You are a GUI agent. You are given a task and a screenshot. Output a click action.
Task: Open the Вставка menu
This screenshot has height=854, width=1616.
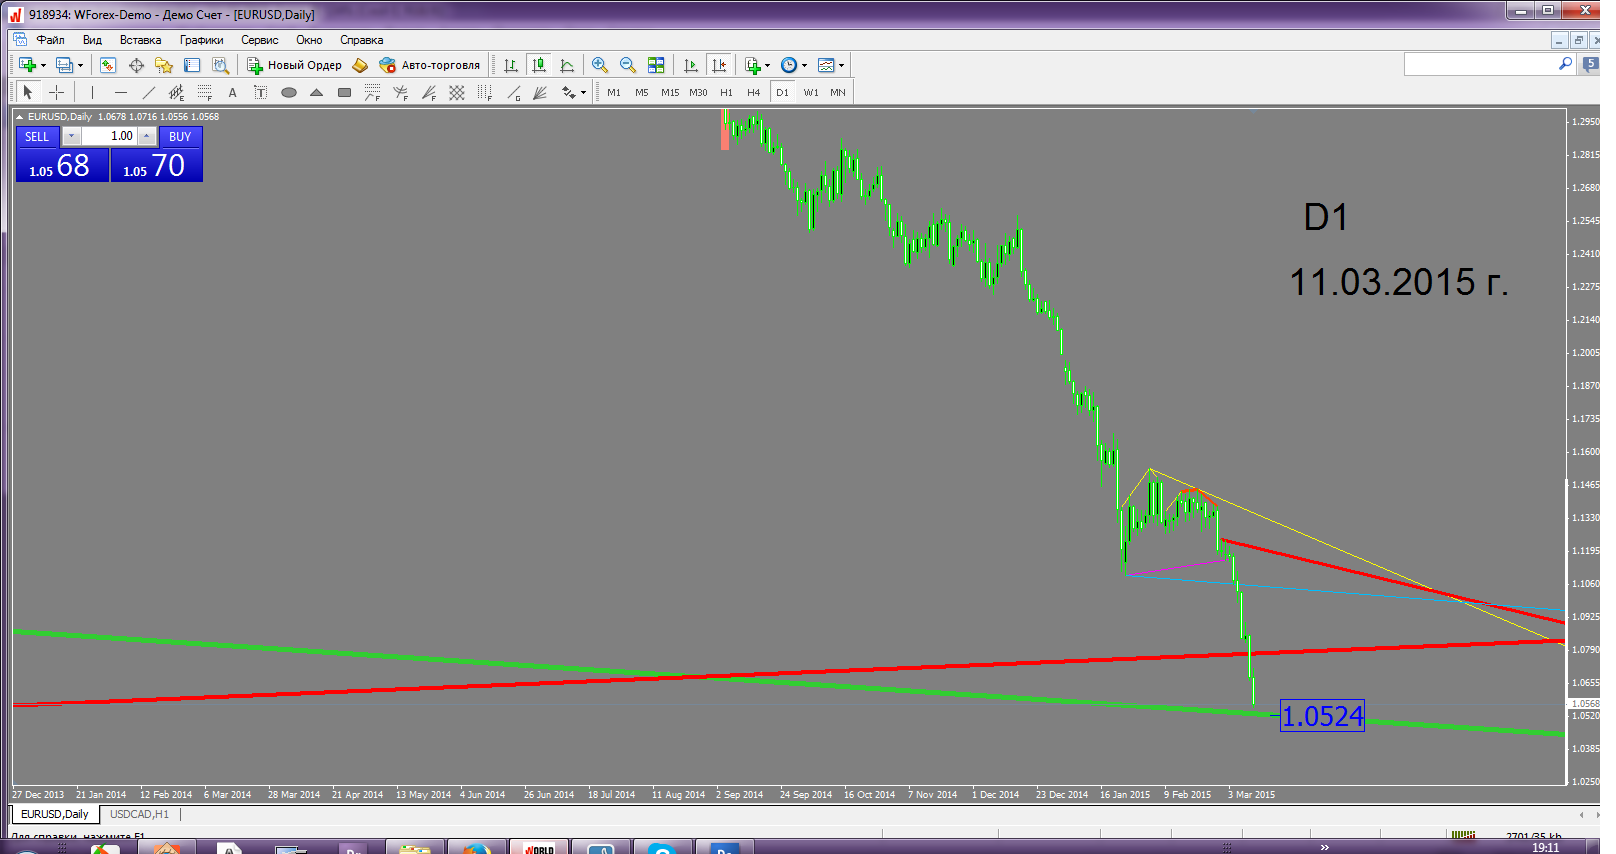tap(140, 40)
